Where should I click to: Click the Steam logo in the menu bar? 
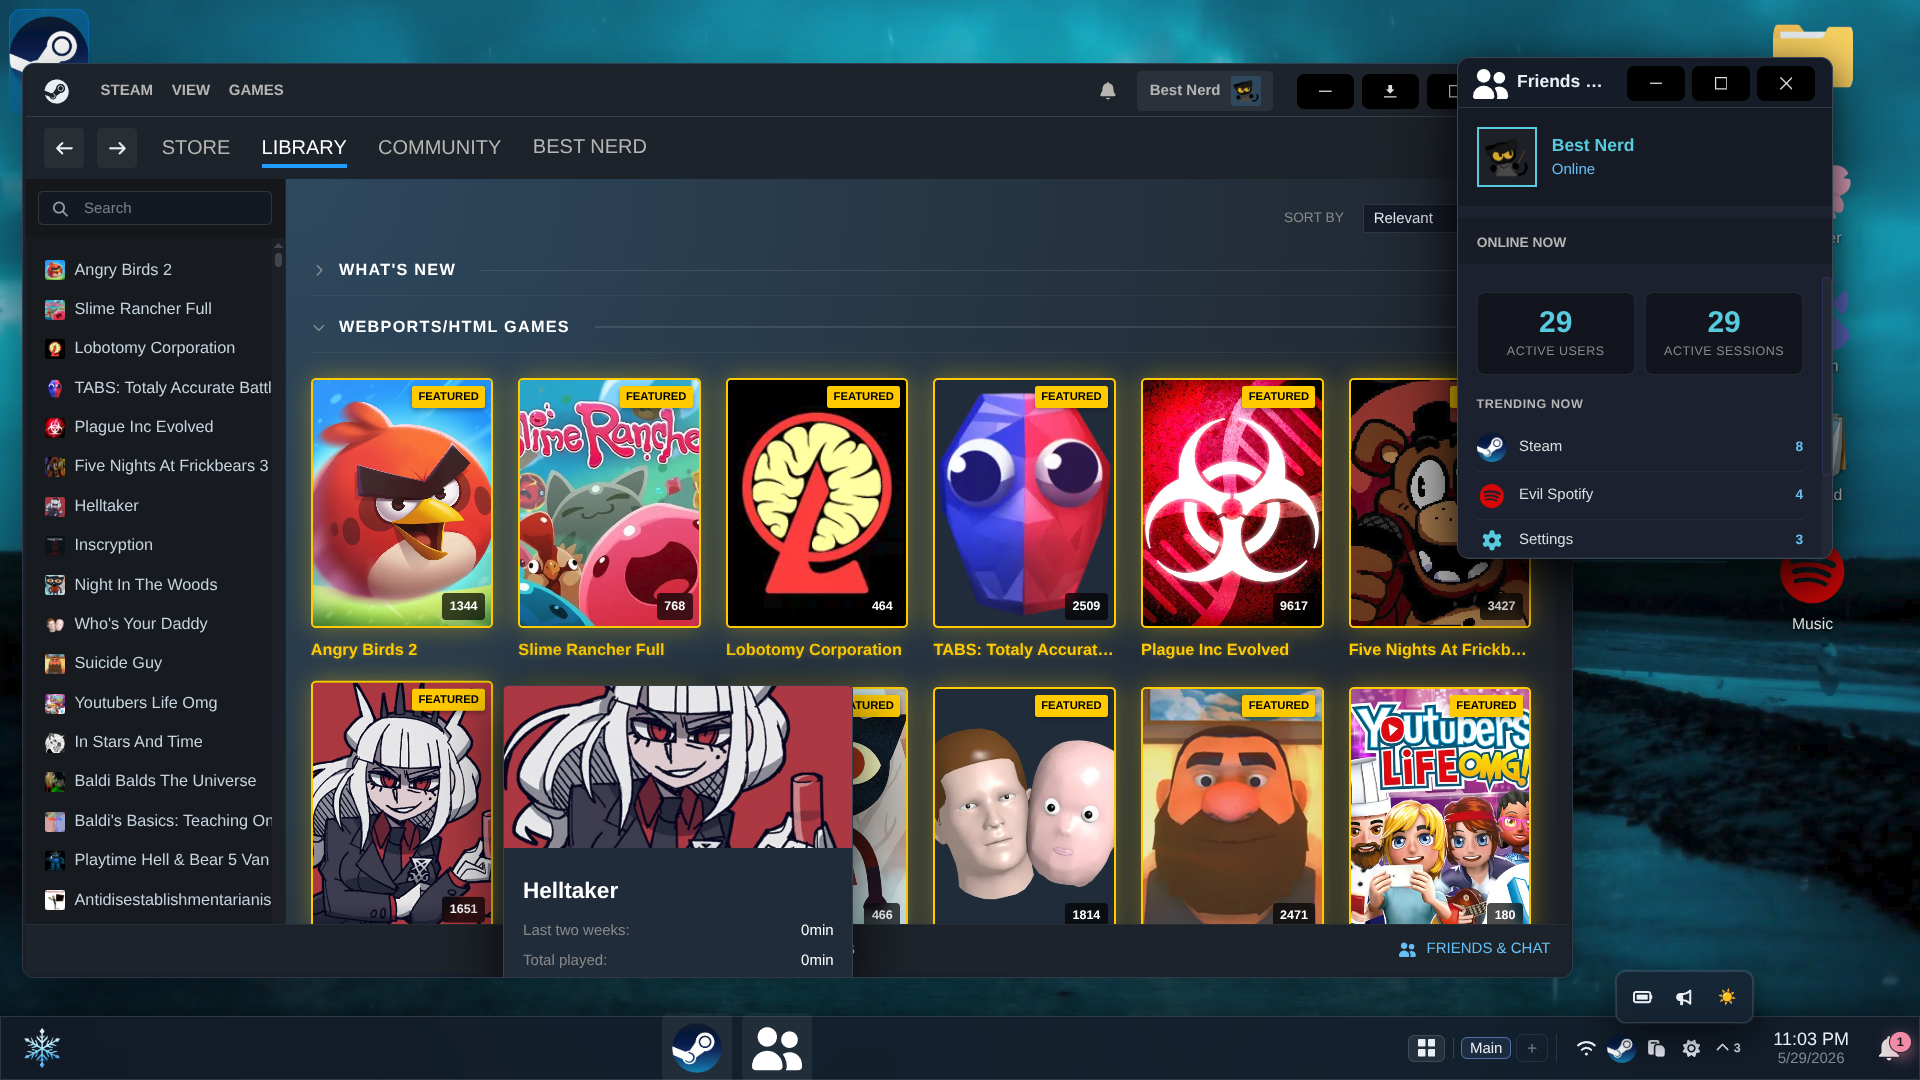[x=57, y=91]
